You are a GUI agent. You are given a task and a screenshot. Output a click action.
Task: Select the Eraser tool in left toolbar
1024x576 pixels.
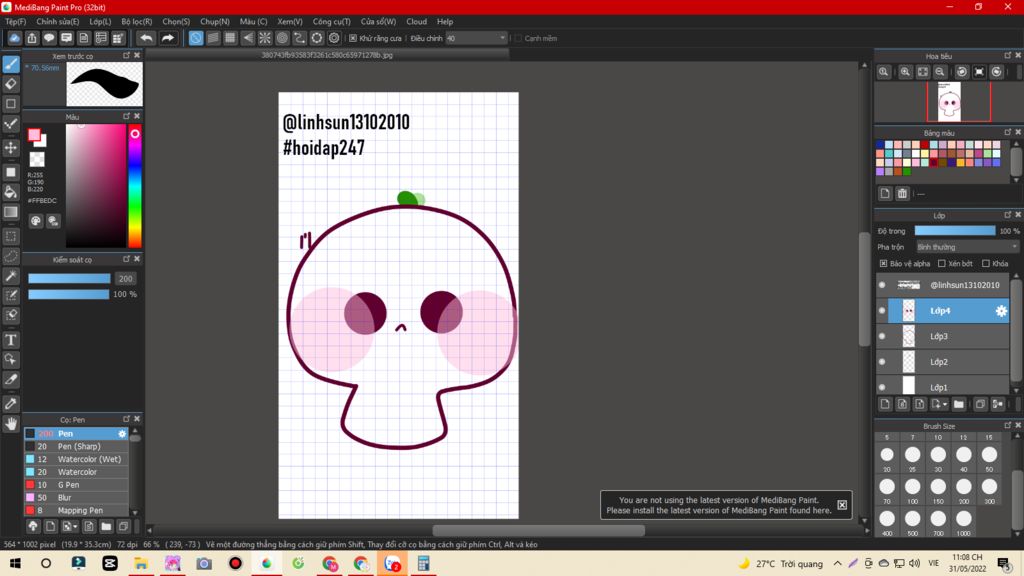(11, 84)
